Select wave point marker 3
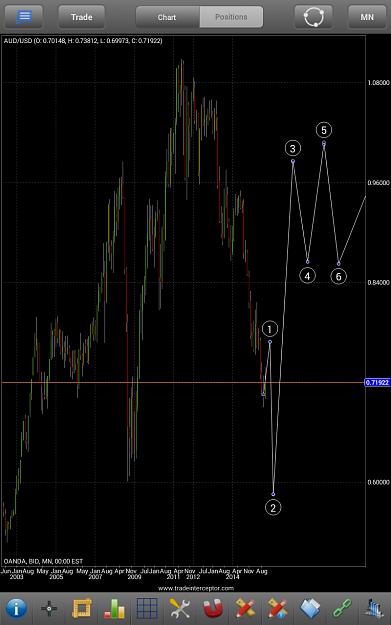The height and width of the screenshot is (625, 391). (x=293, y=149)
